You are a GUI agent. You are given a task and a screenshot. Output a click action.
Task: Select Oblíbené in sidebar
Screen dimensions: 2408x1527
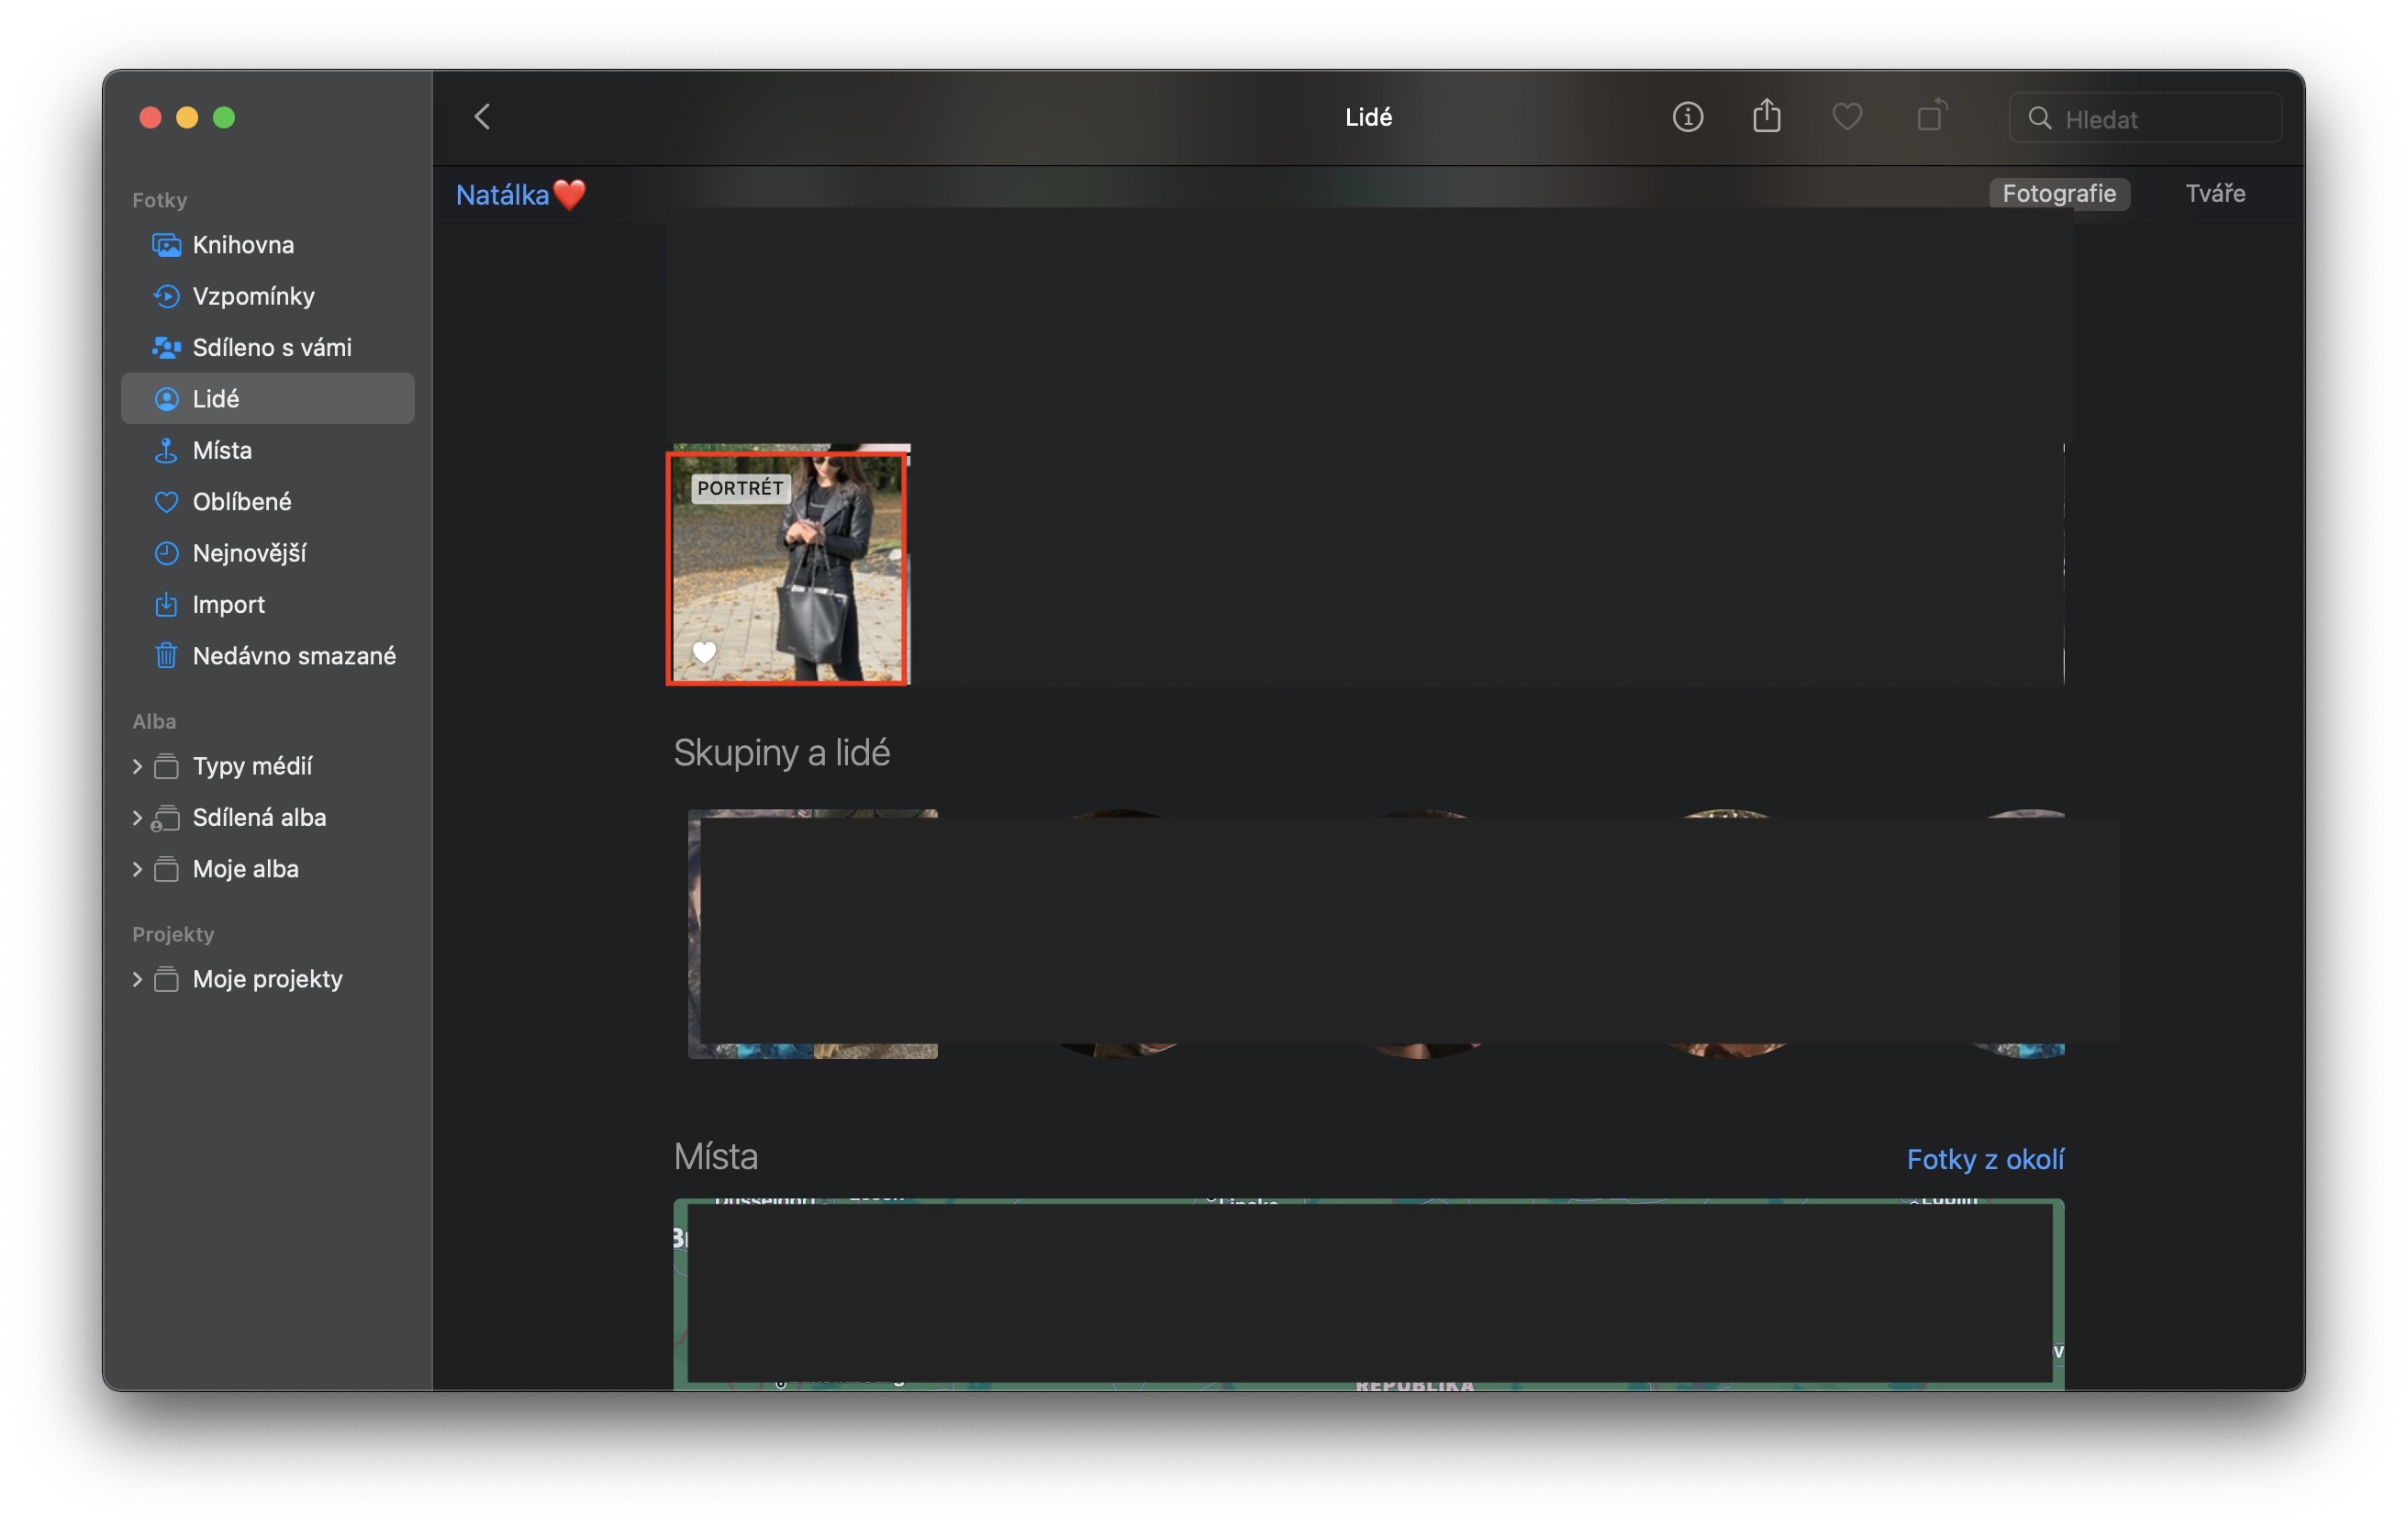pyautogui.click(x=241, y=502)
